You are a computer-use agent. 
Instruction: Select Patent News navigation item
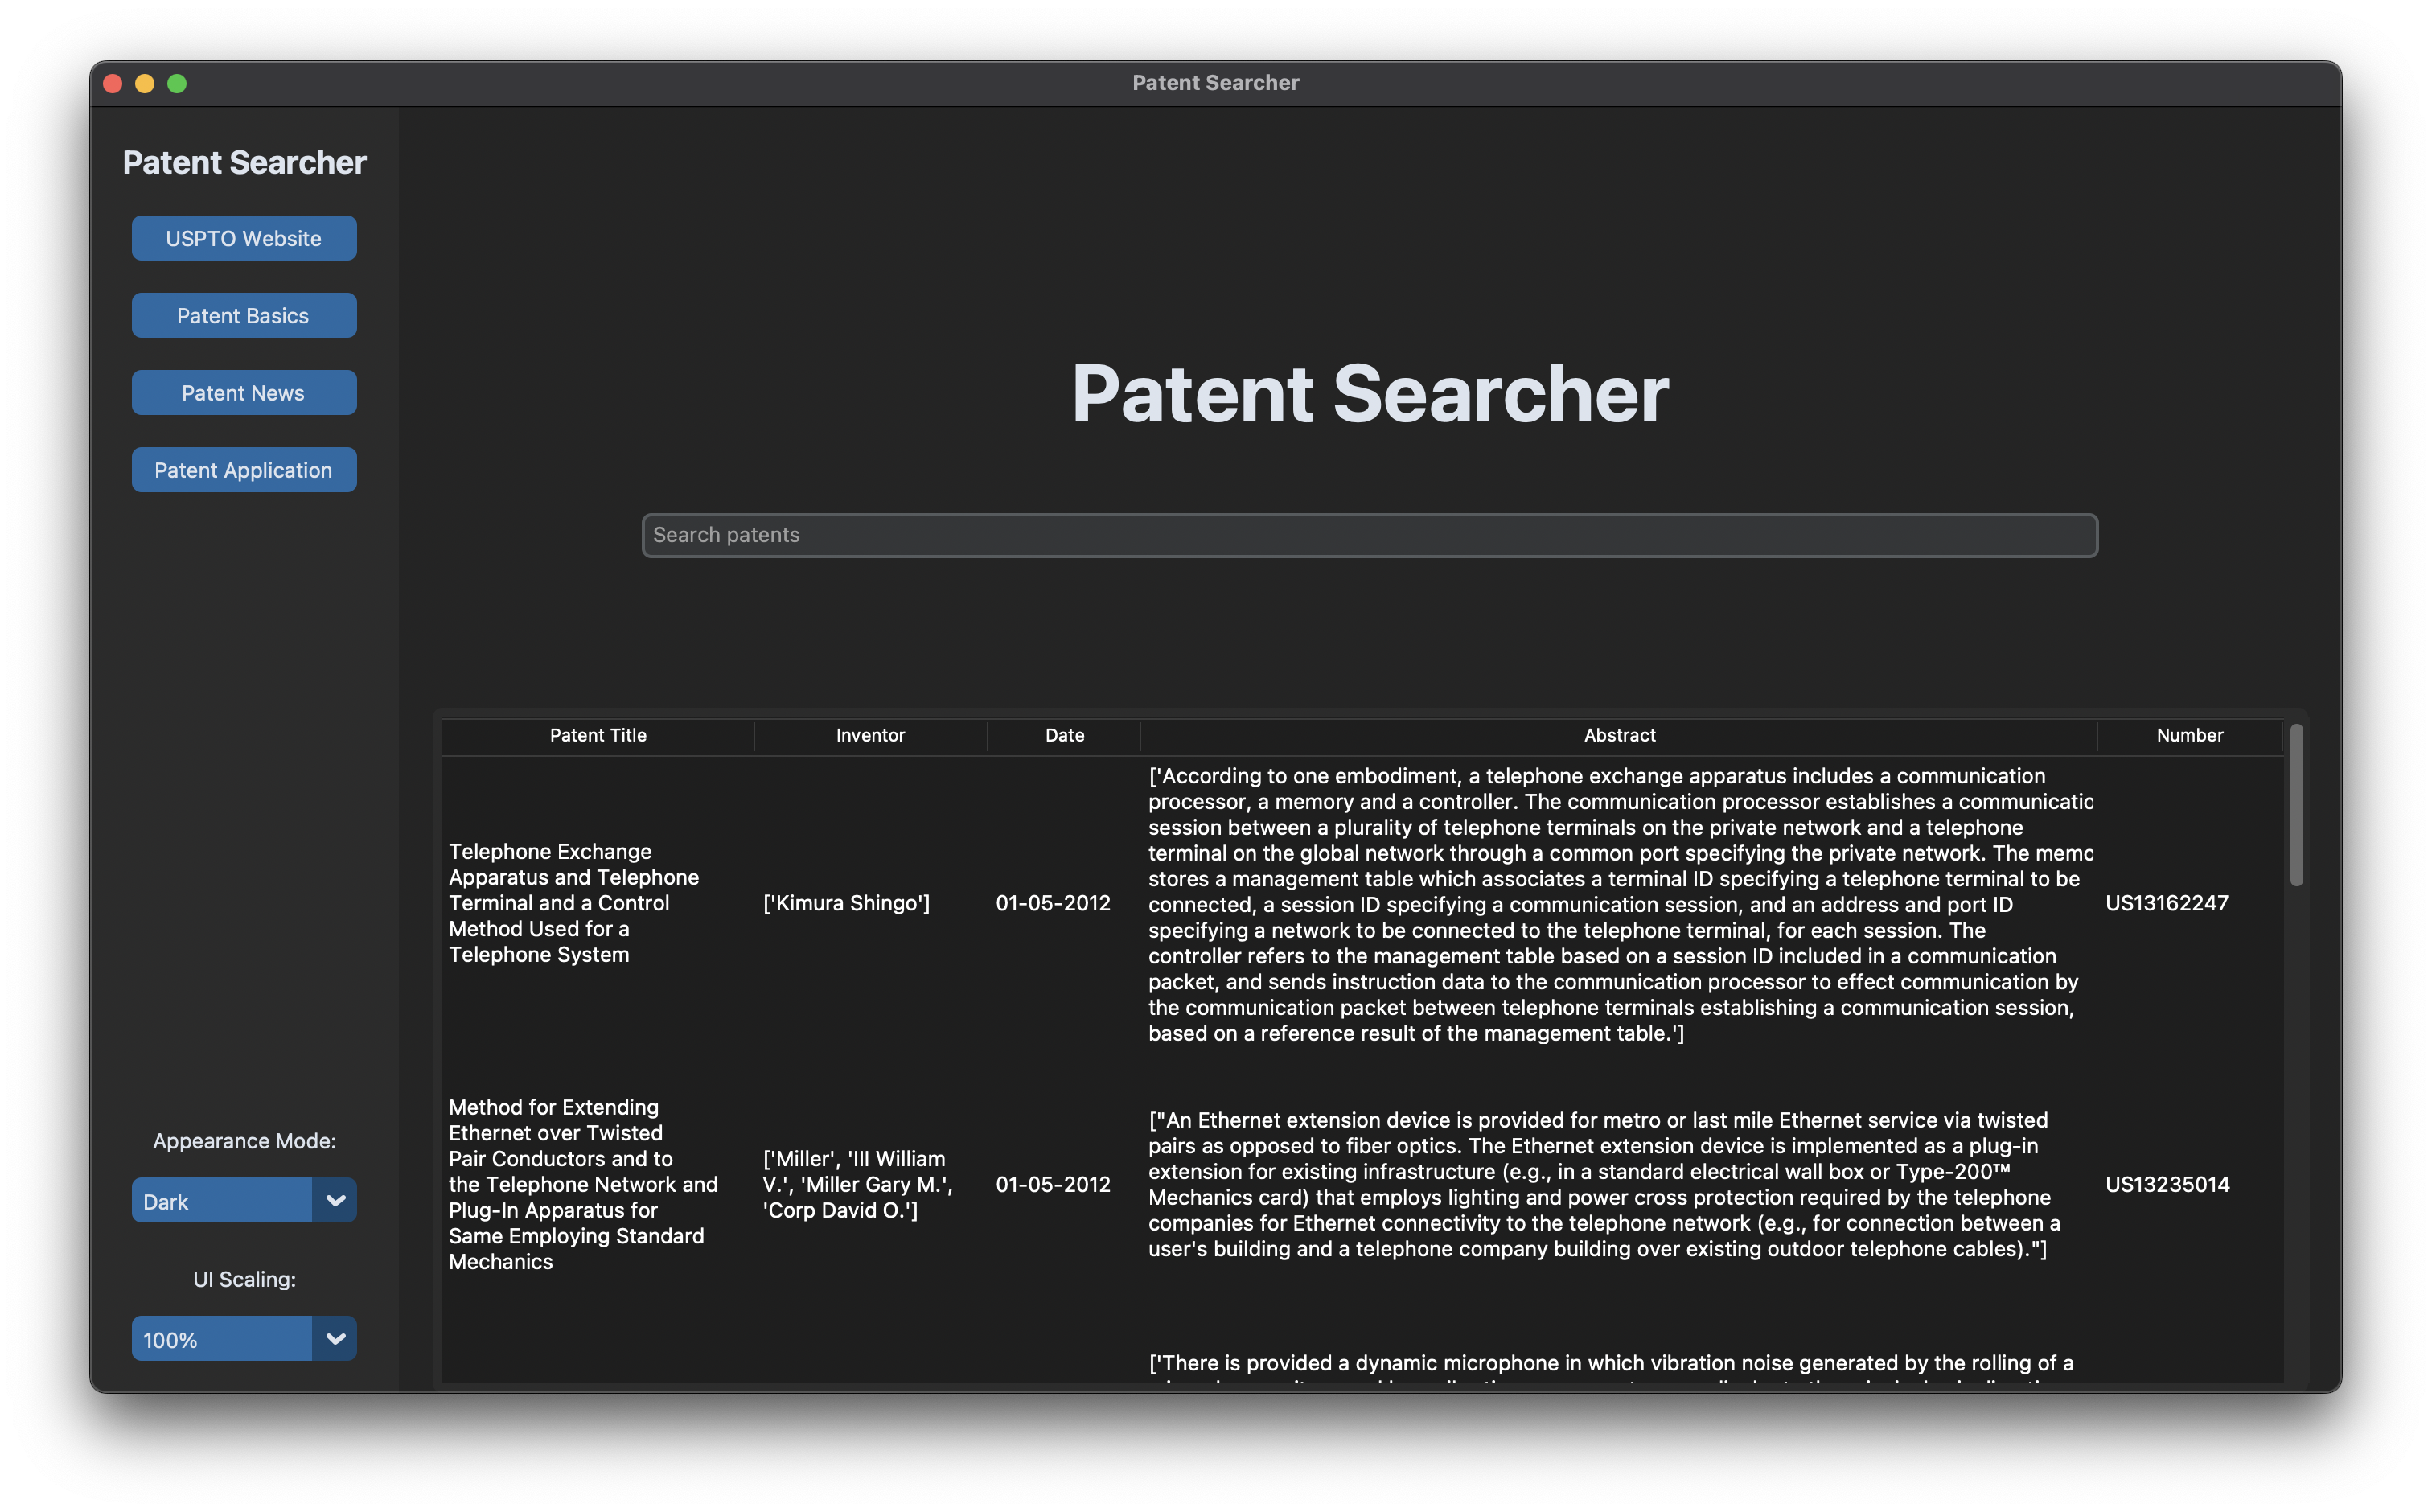pyautogui.click(x=242, y=392)
